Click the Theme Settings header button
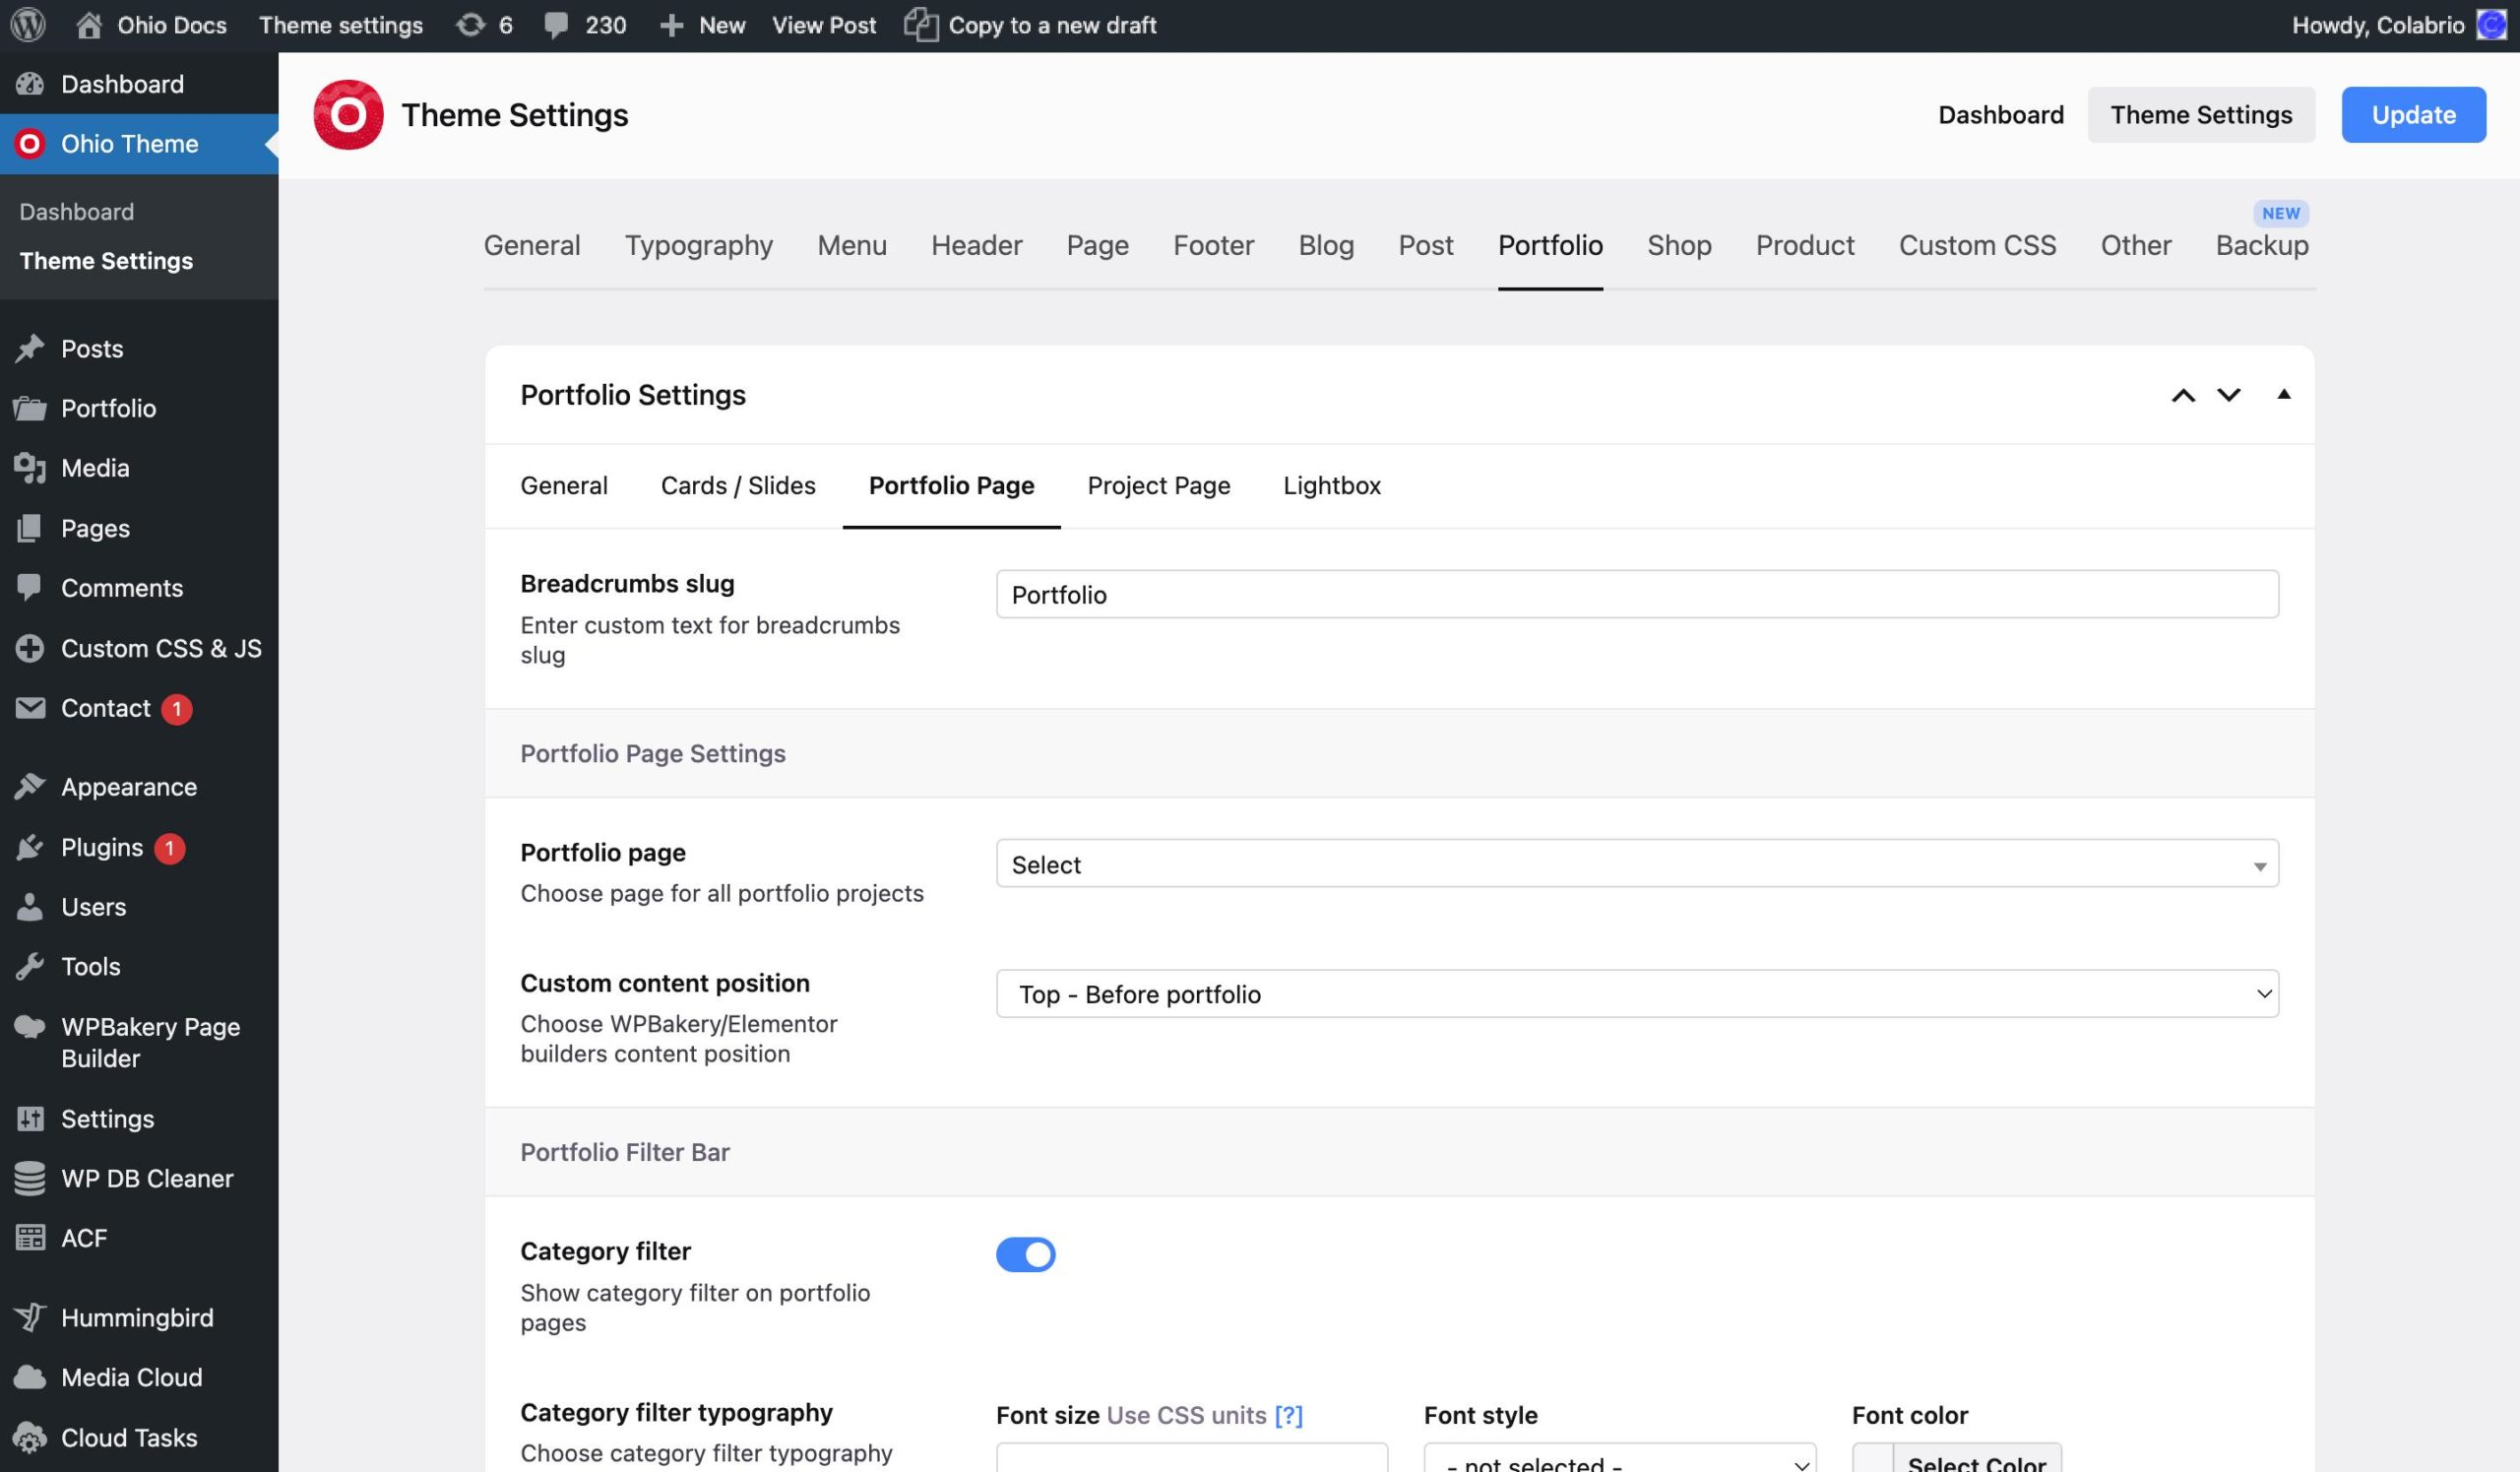Viewport: 2520px width, 1472px height. point(2201,115)
